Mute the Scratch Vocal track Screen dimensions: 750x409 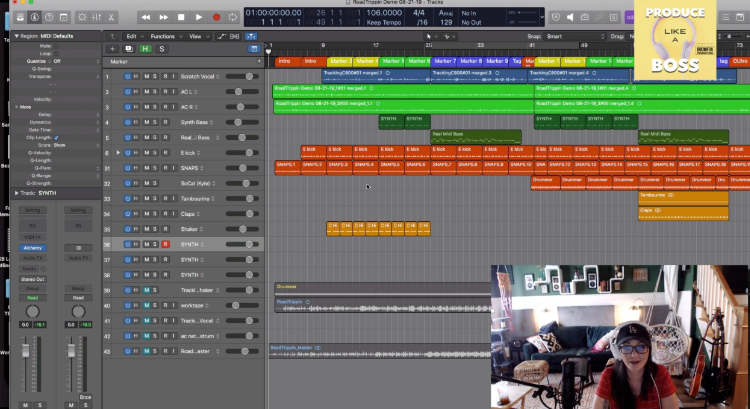145,76
